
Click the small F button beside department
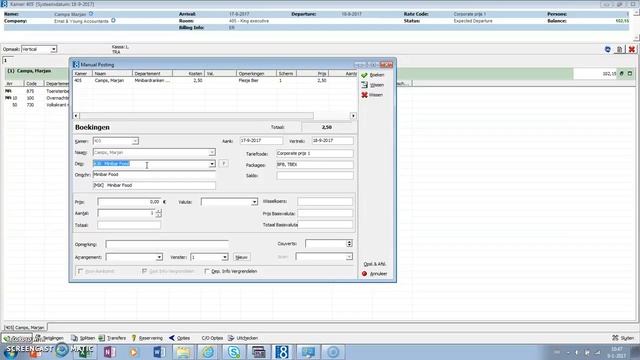223,163
